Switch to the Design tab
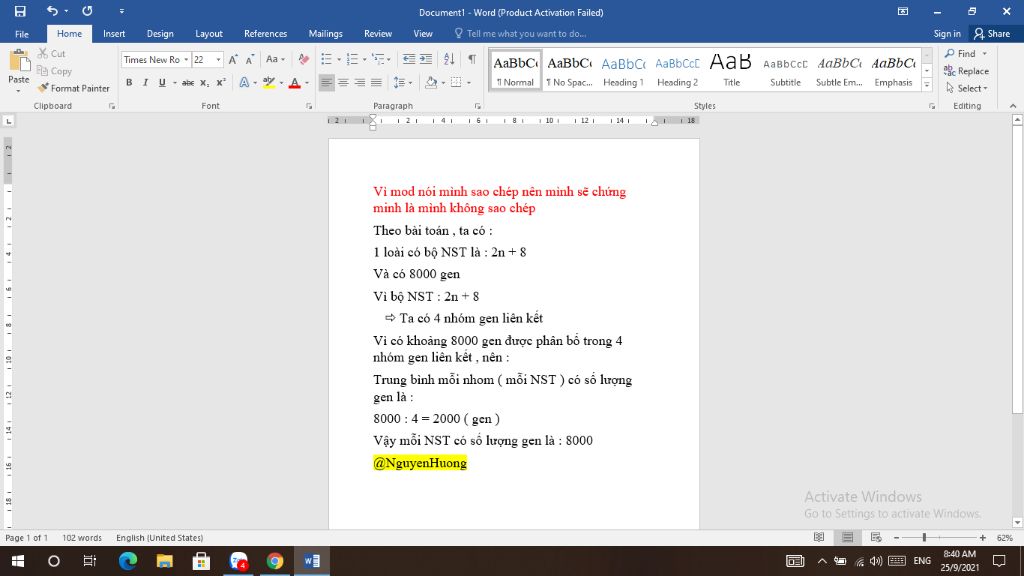1024x576 pixels. pos(160,34)
